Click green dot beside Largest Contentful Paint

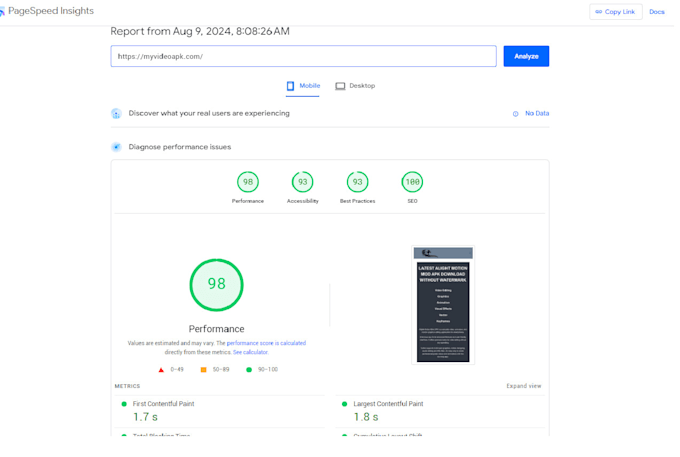[344, 404]
